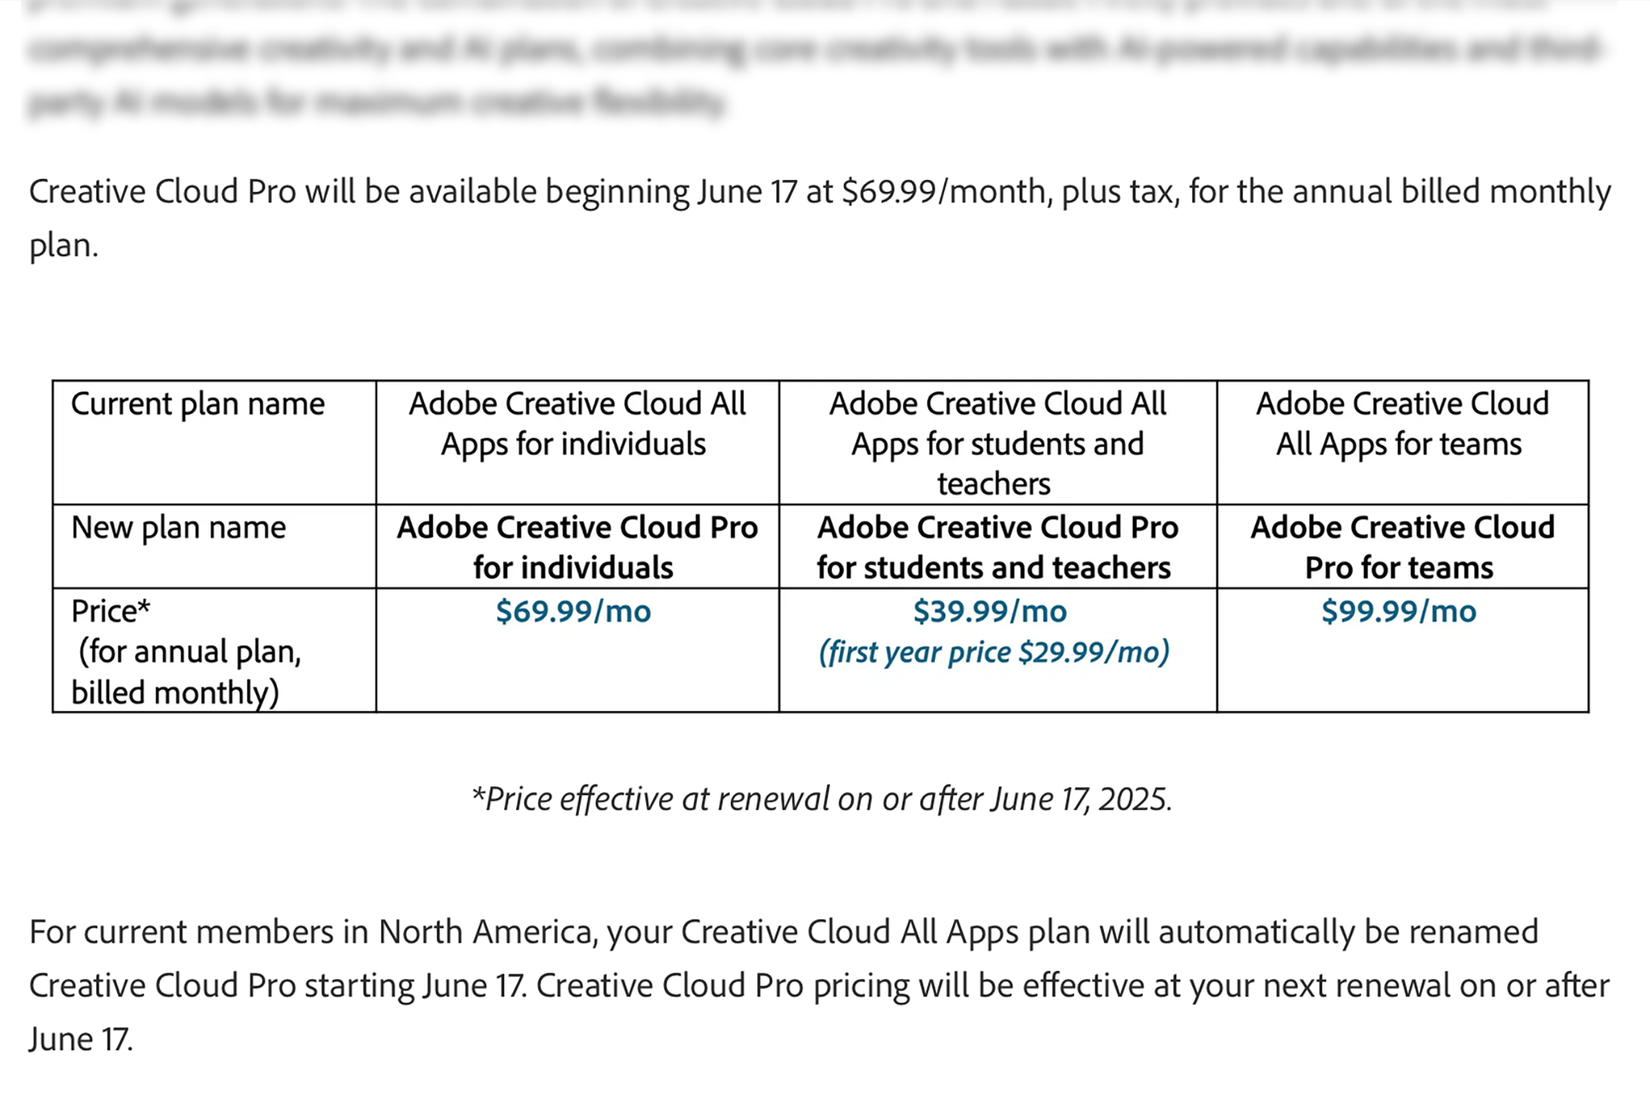The height and width of the screenshot is (1100, 1650).
Task: Click "Adobe Creative Cloud Pro for individuals" text
Action: click(576, 547)
